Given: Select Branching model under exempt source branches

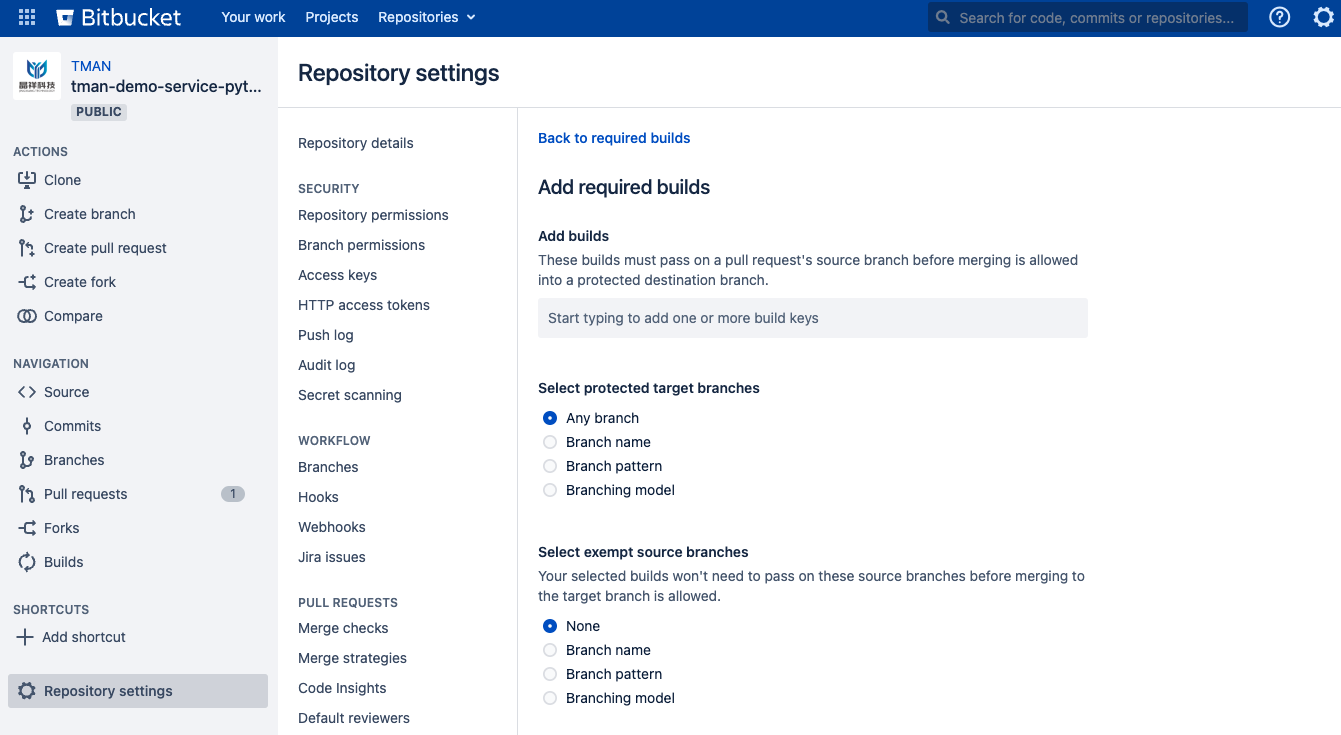Looking at the screenshot, I should [x=550, y=698].
